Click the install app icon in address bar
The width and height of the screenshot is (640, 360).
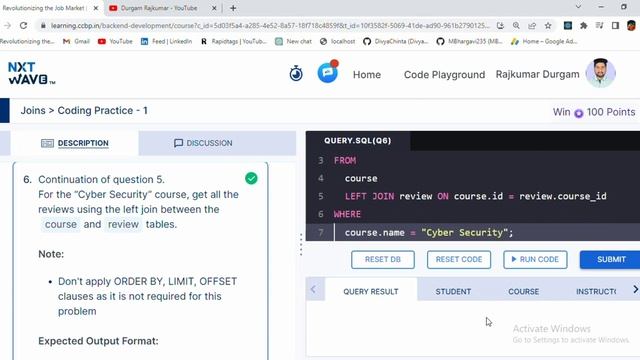point(500,25)
